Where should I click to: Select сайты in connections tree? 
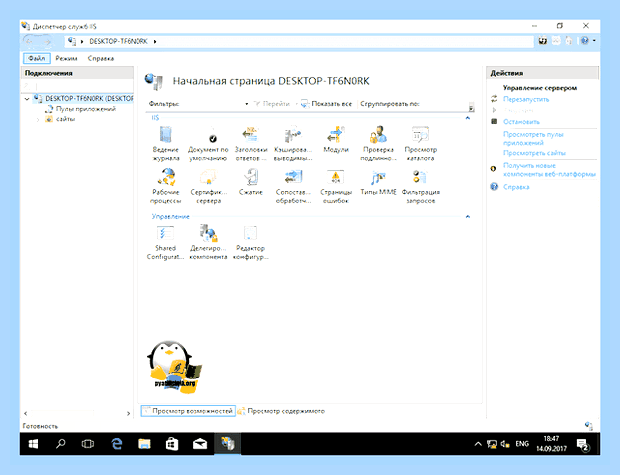pos(65,119)
